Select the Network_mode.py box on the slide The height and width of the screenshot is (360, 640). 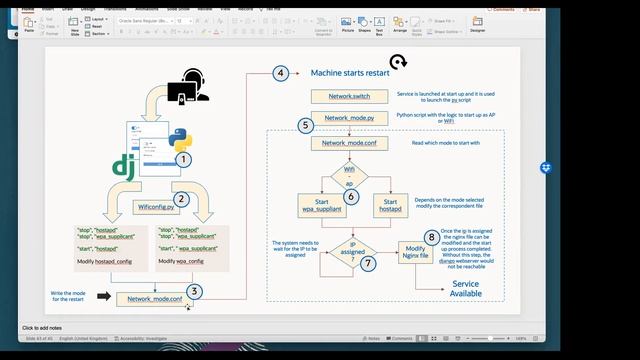[349, 118]
